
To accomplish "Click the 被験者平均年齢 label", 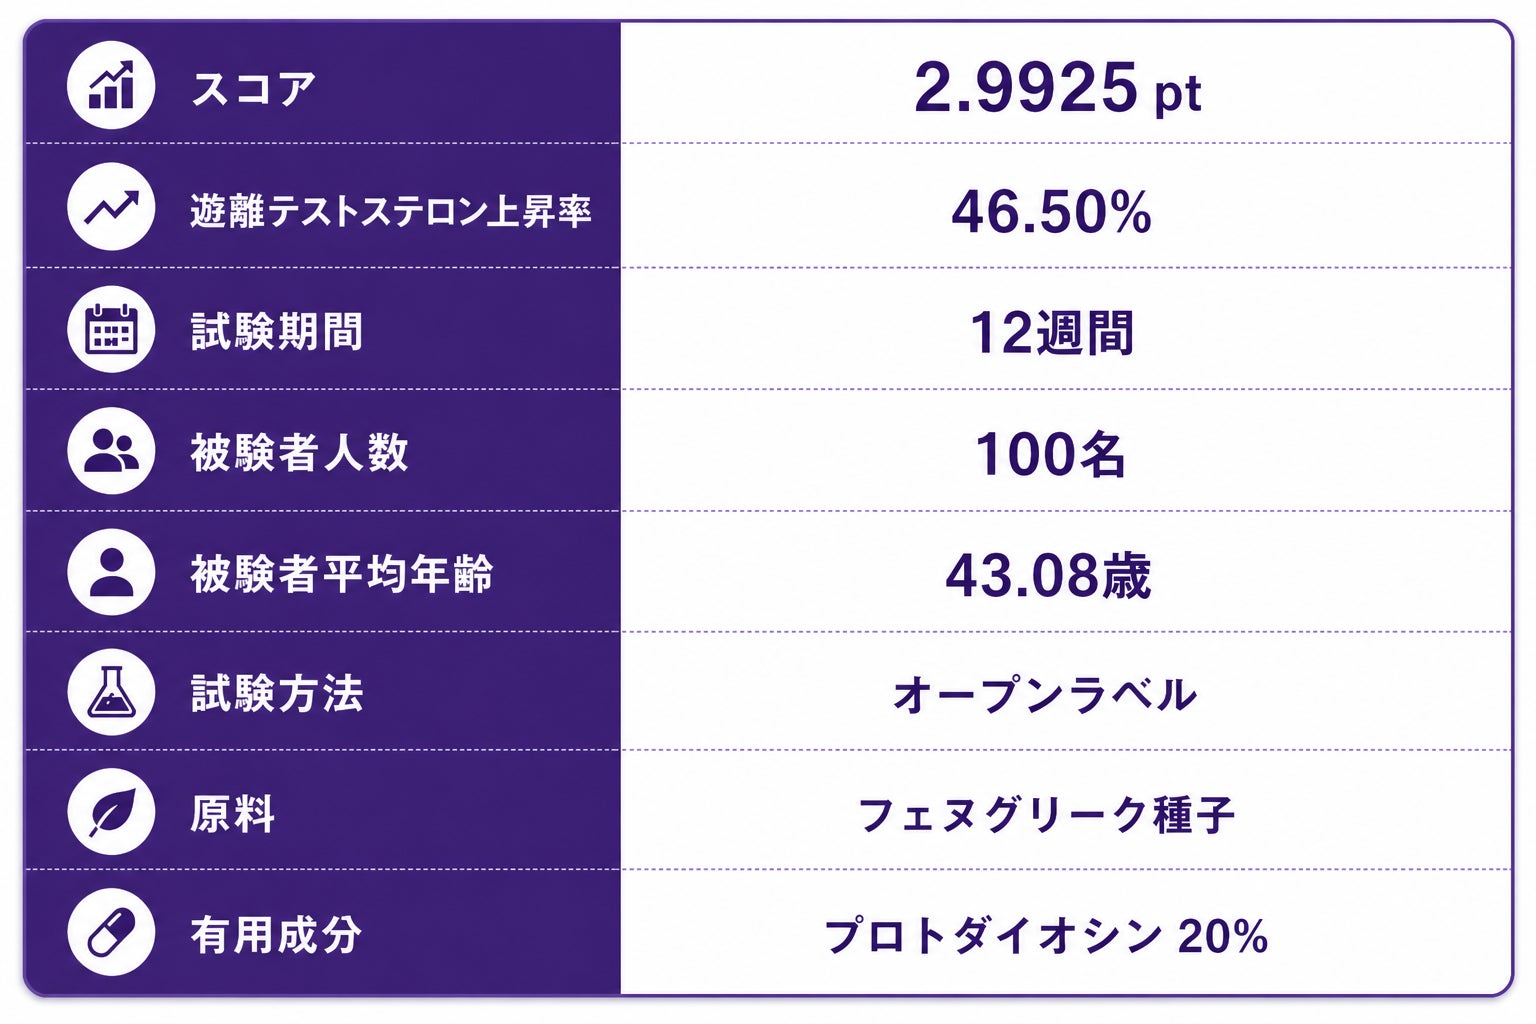I will [x=342, y=574].
